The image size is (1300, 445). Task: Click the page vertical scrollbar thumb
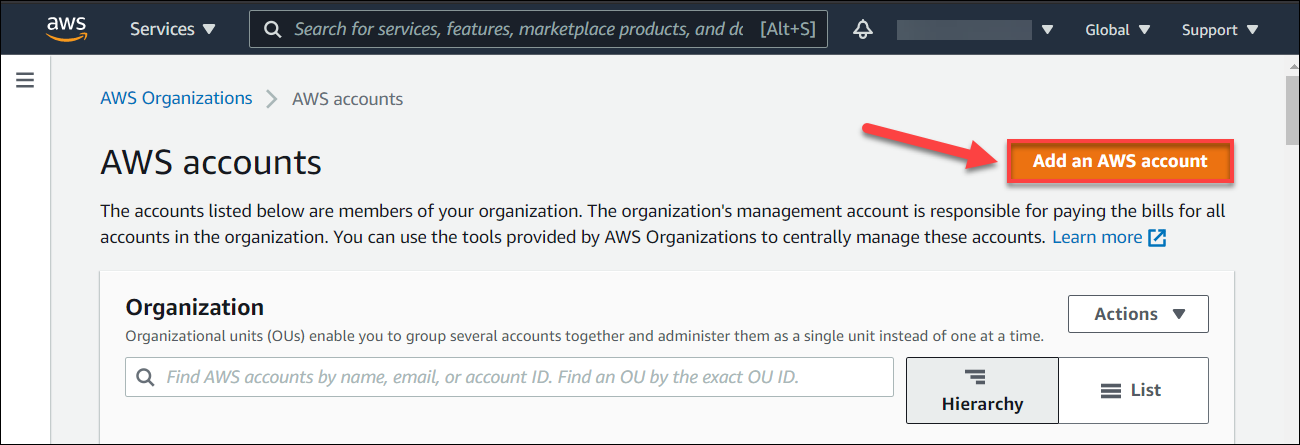coord(1291,110)
